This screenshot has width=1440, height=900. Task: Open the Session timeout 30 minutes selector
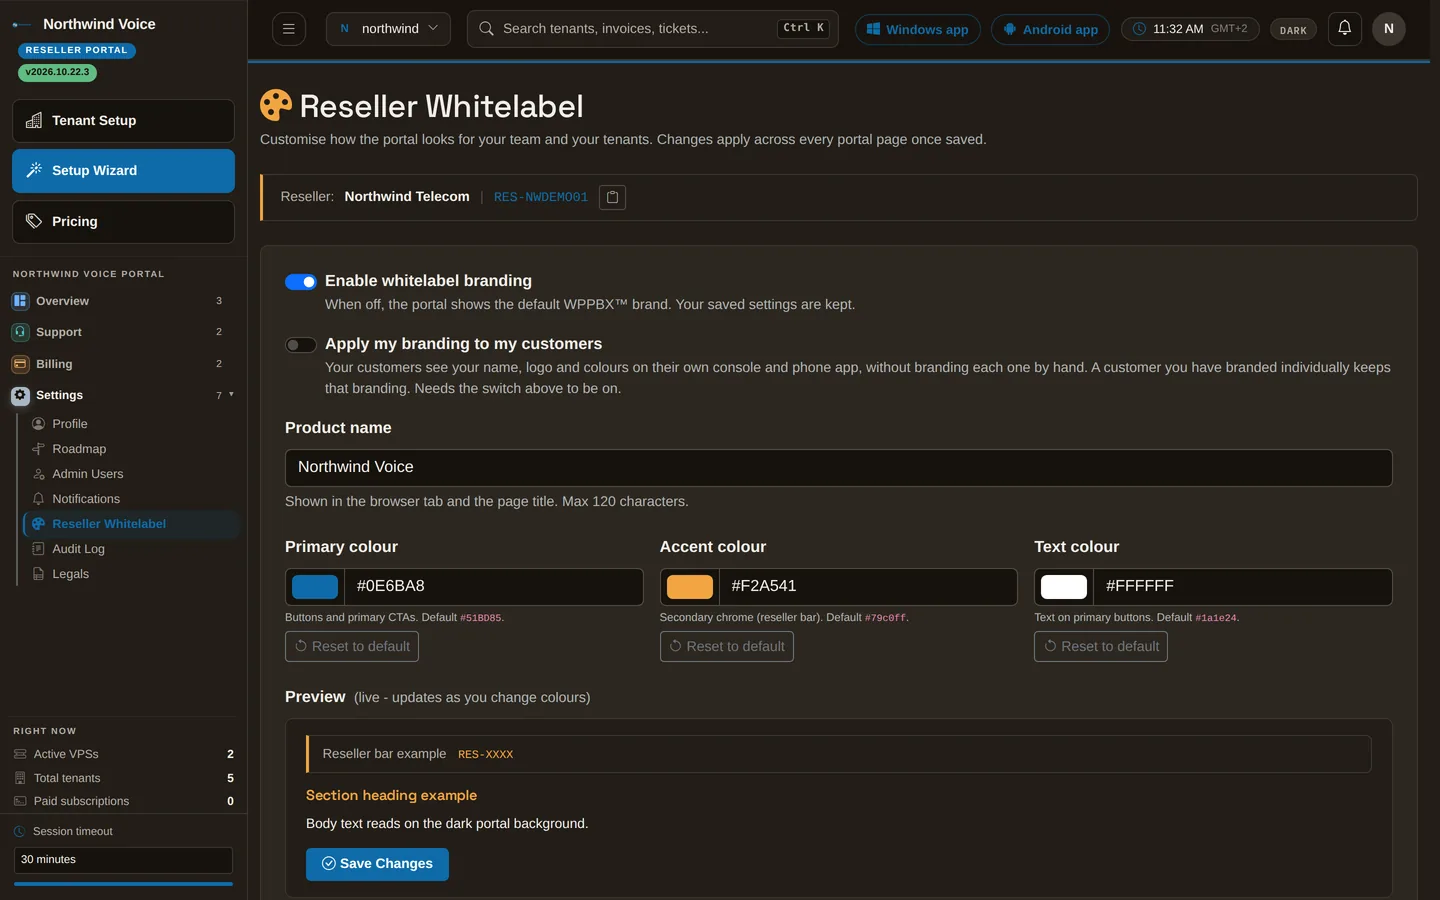(123, 860)
